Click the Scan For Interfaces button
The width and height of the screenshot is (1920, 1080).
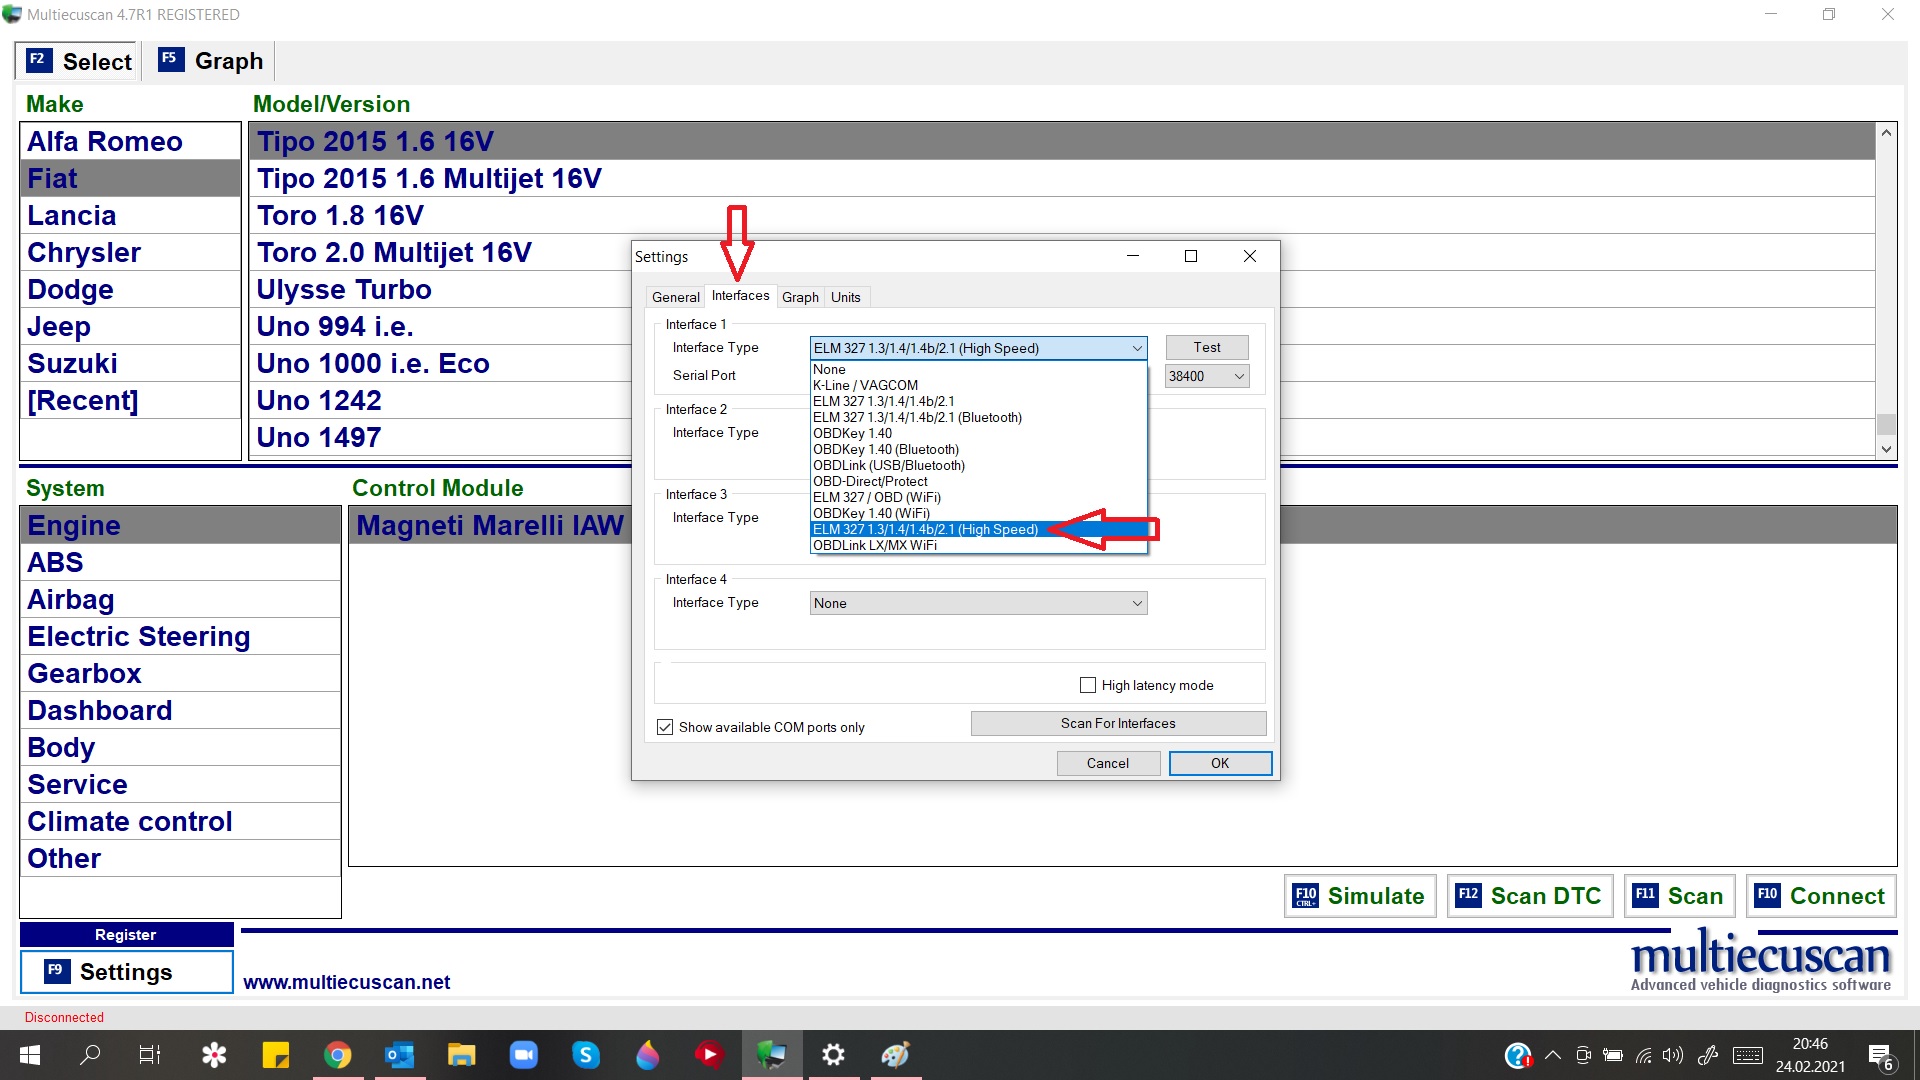[1118, 723]
